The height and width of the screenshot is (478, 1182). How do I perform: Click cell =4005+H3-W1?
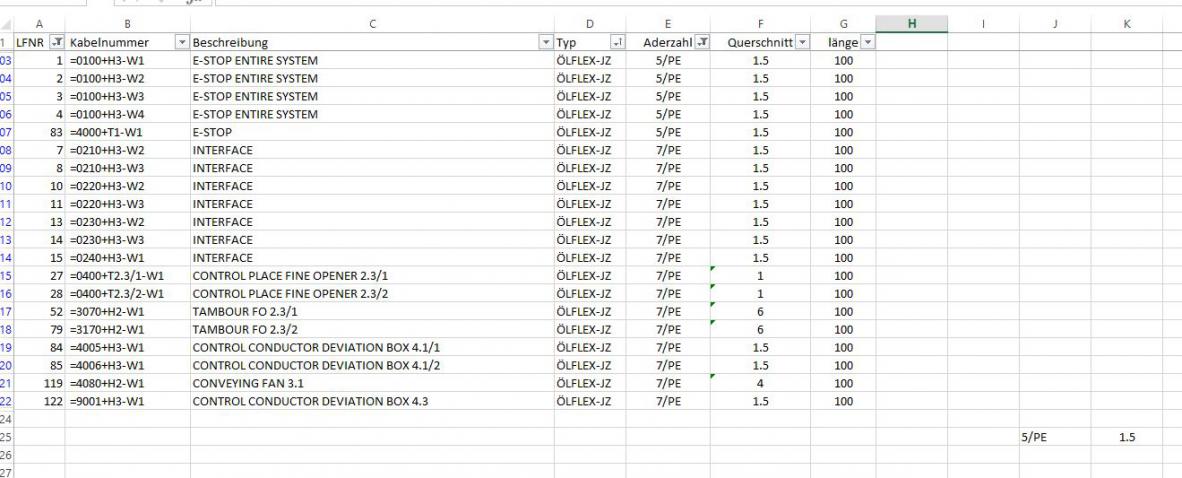click(127, 348)
